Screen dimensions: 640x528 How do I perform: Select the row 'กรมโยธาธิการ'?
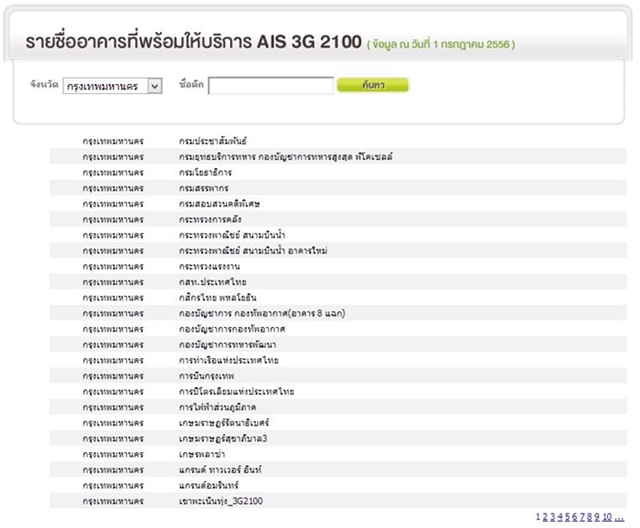[x=338, y=173]
